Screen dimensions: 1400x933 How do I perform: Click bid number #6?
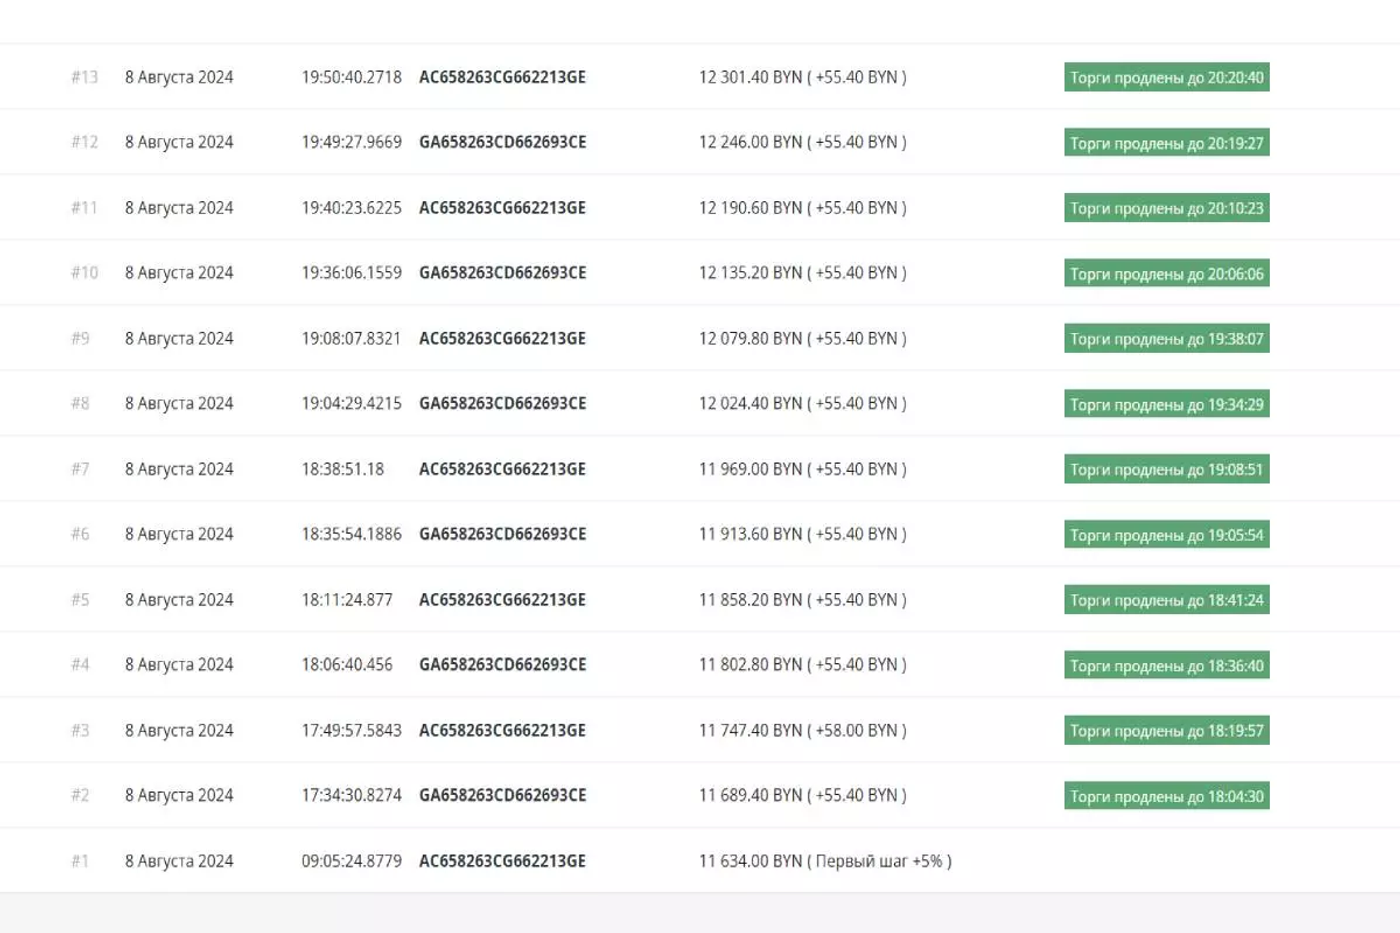pos(80,534)
